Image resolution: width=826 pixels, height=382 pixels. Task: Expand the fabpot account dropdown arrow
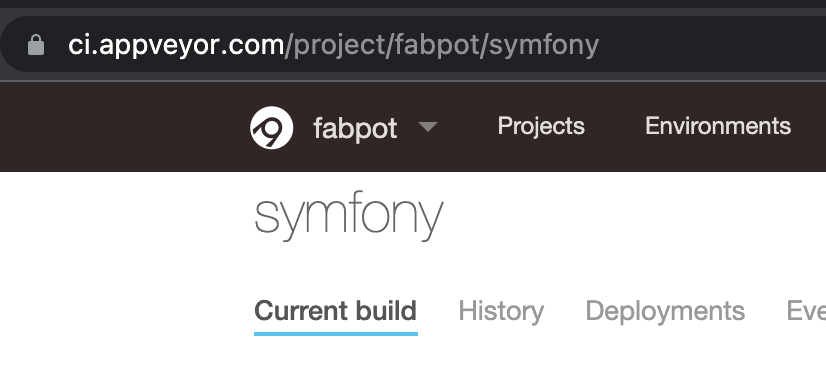coord(428,126)
